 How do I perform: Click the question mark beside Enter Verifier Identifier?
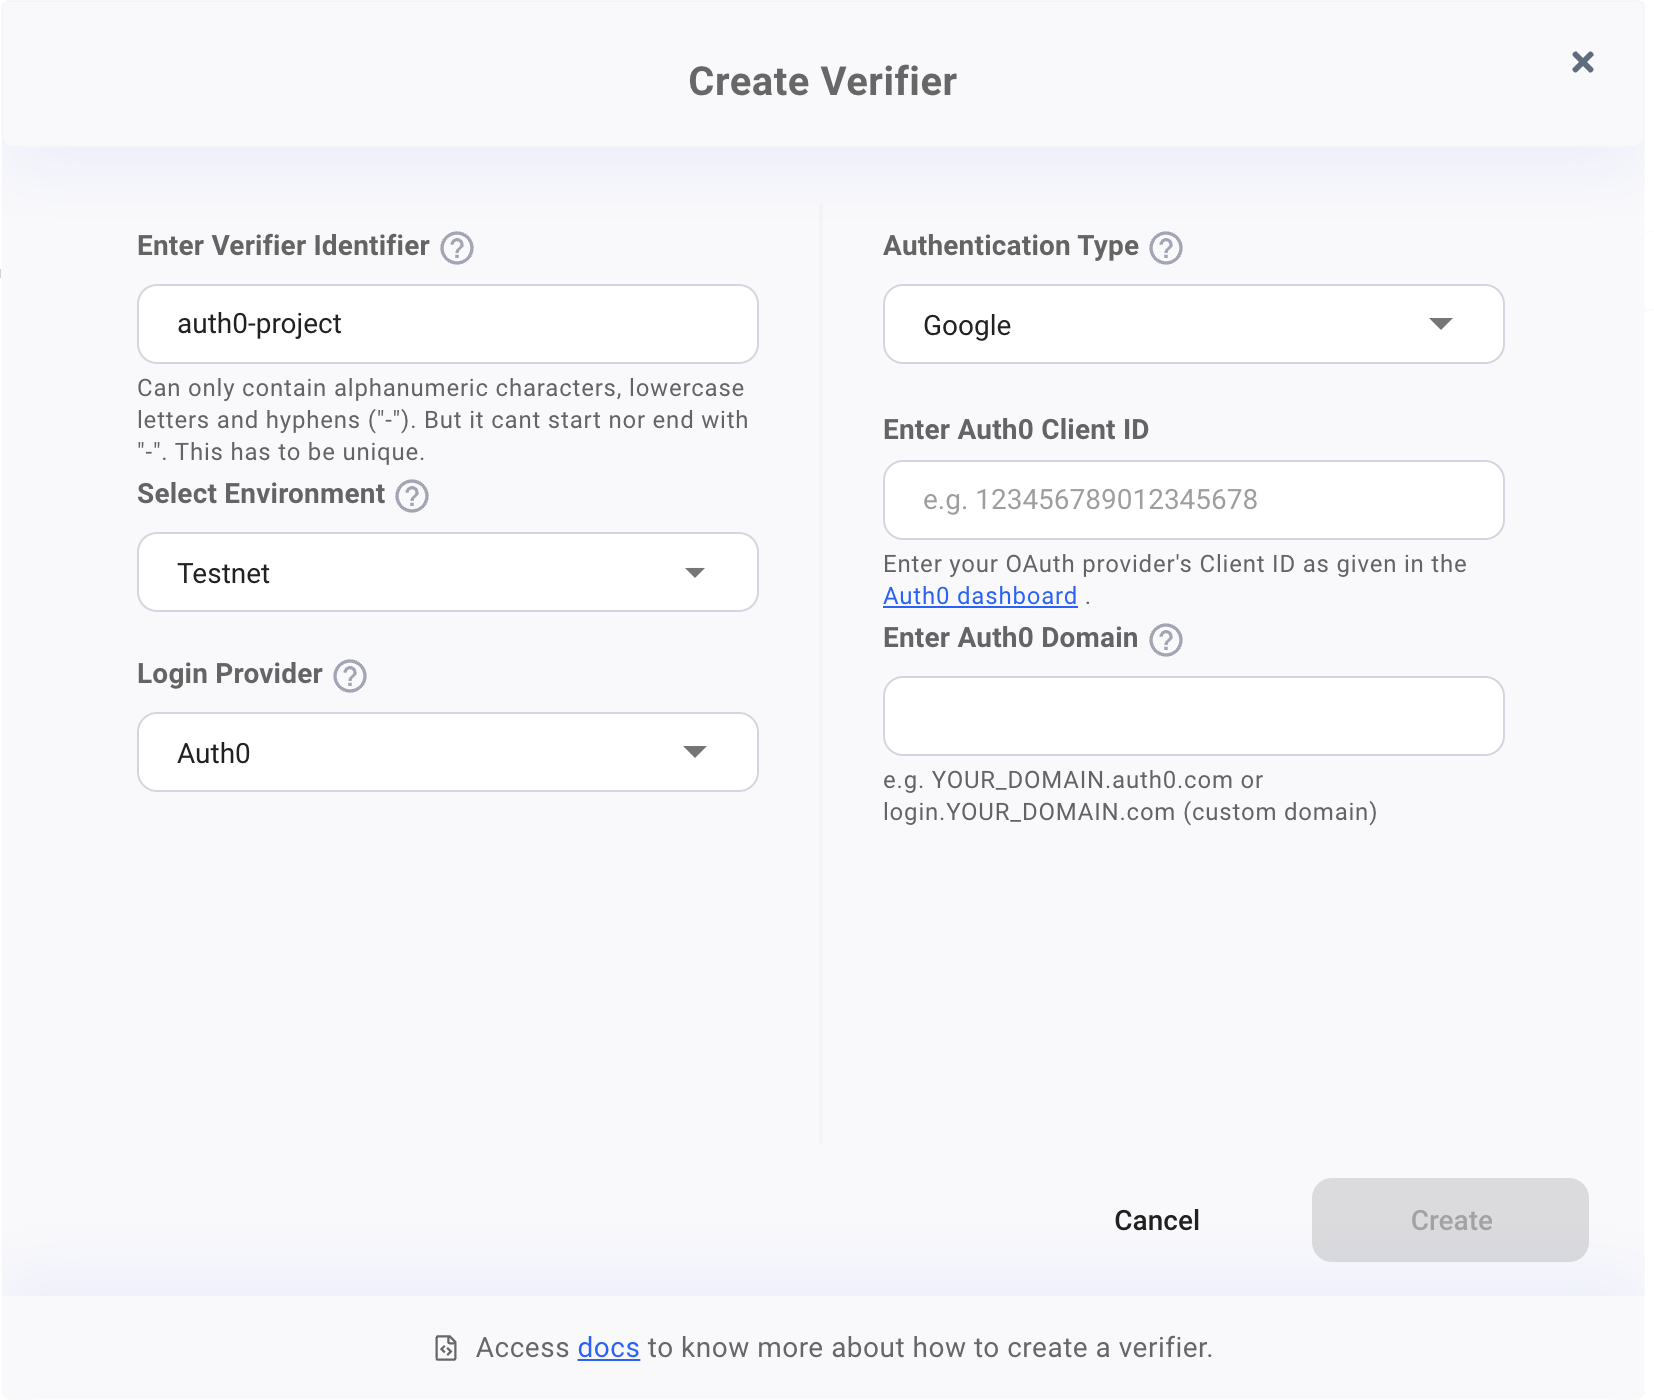point(457,247)
